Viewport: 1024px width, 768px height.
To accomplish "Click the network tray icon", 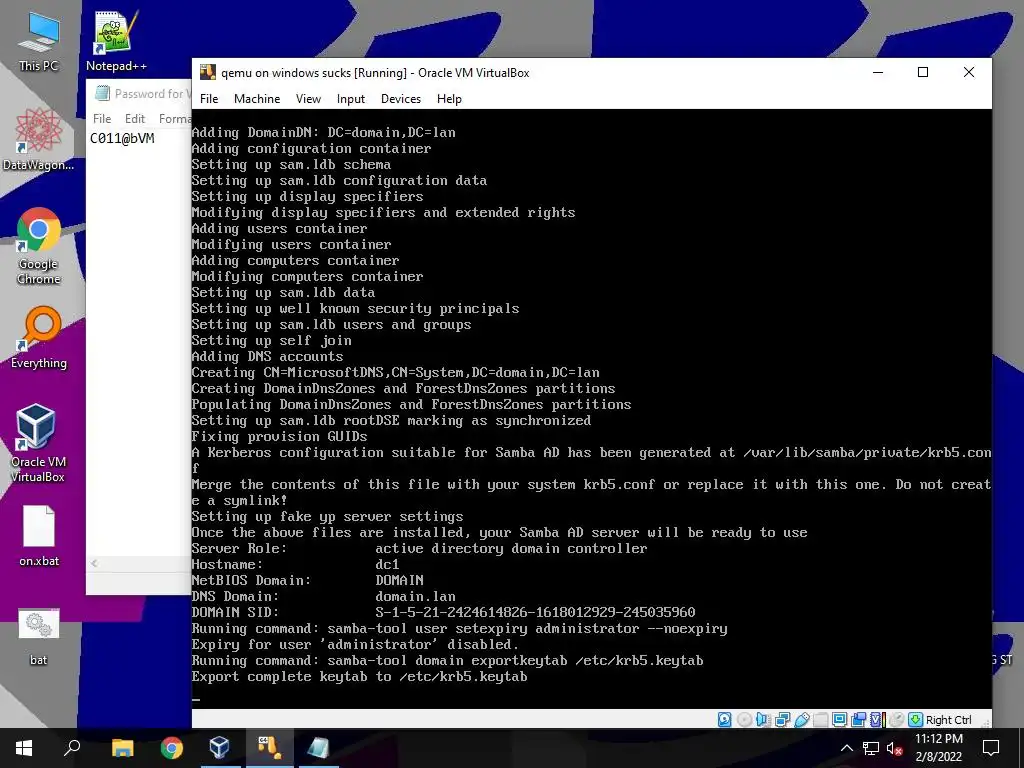I will [871, 748].
